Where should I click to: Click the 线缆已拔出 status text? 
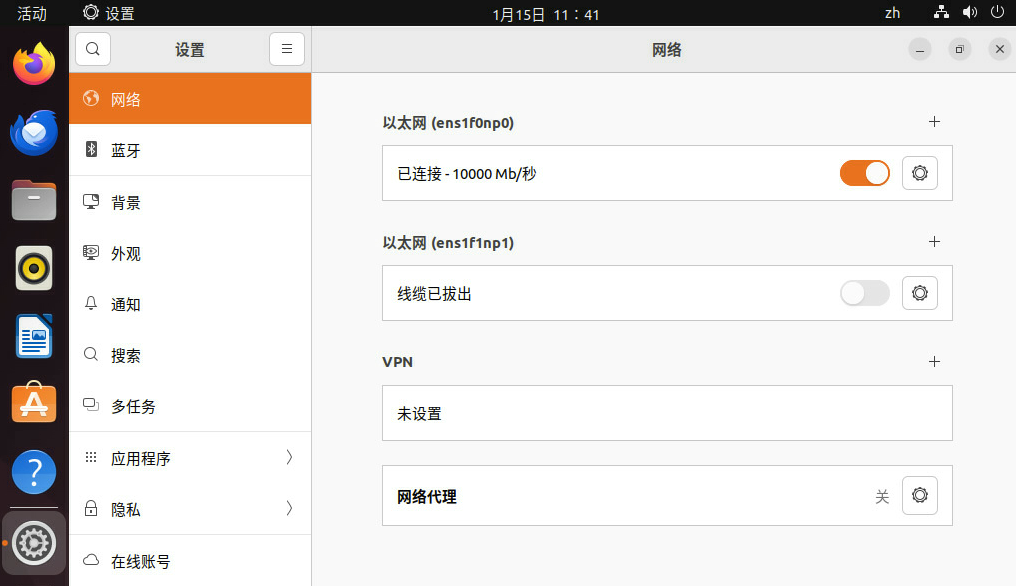click(434, 294)
